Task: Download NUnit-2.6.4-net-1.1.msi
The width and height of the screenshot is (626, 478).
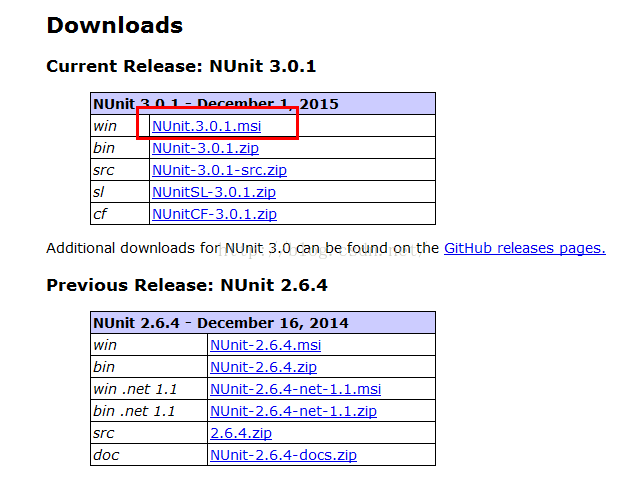Action: tap(295, 389)
